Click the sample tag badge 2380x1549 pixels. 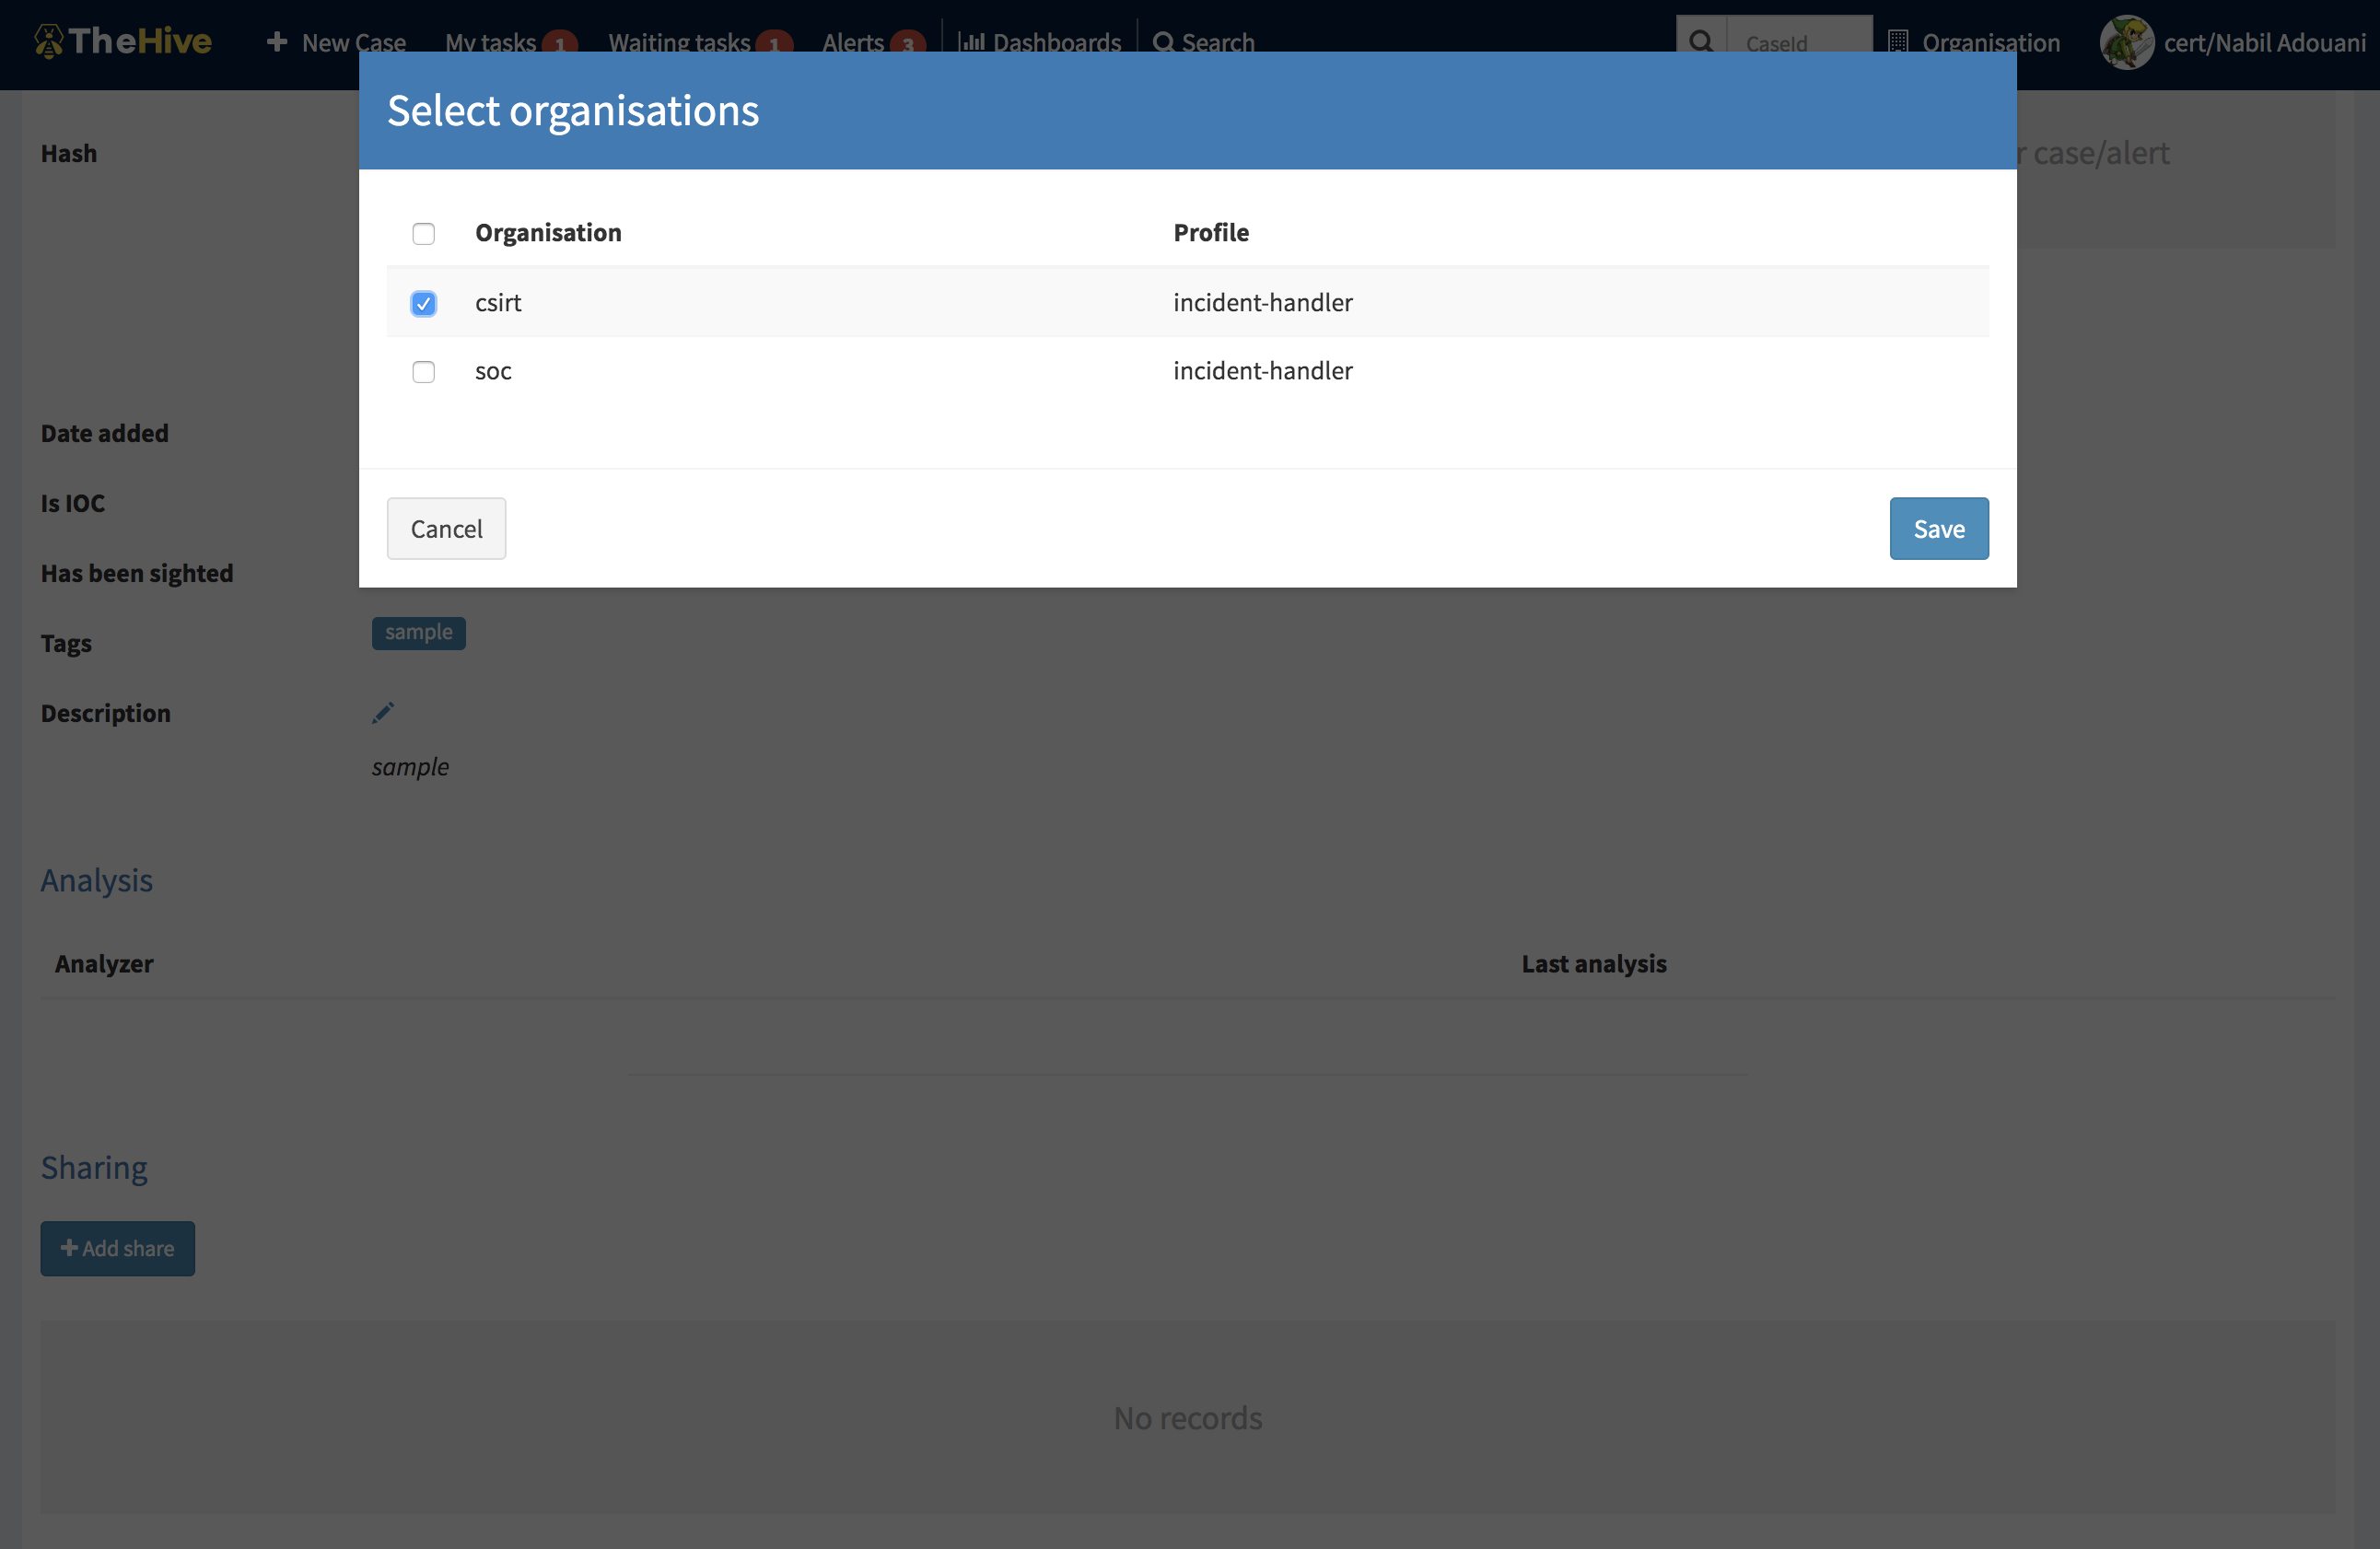[419, 632]
